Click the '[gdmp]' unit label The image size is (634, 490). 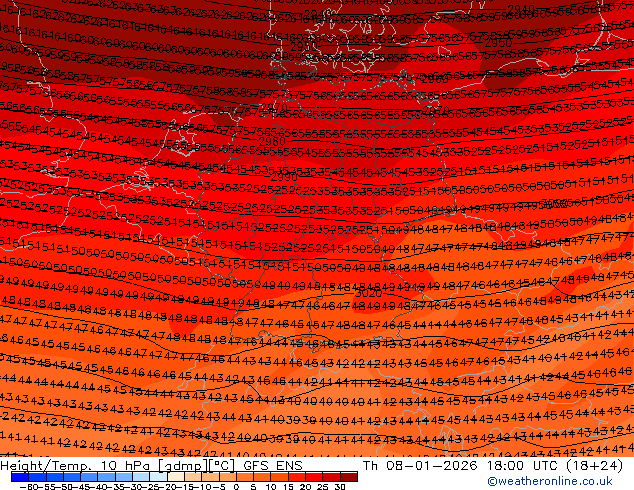[x=182, y=466]
